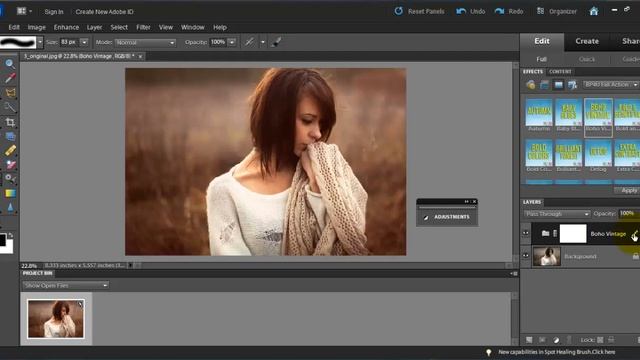Open the brush Size slider dropdown

(84, 42)
